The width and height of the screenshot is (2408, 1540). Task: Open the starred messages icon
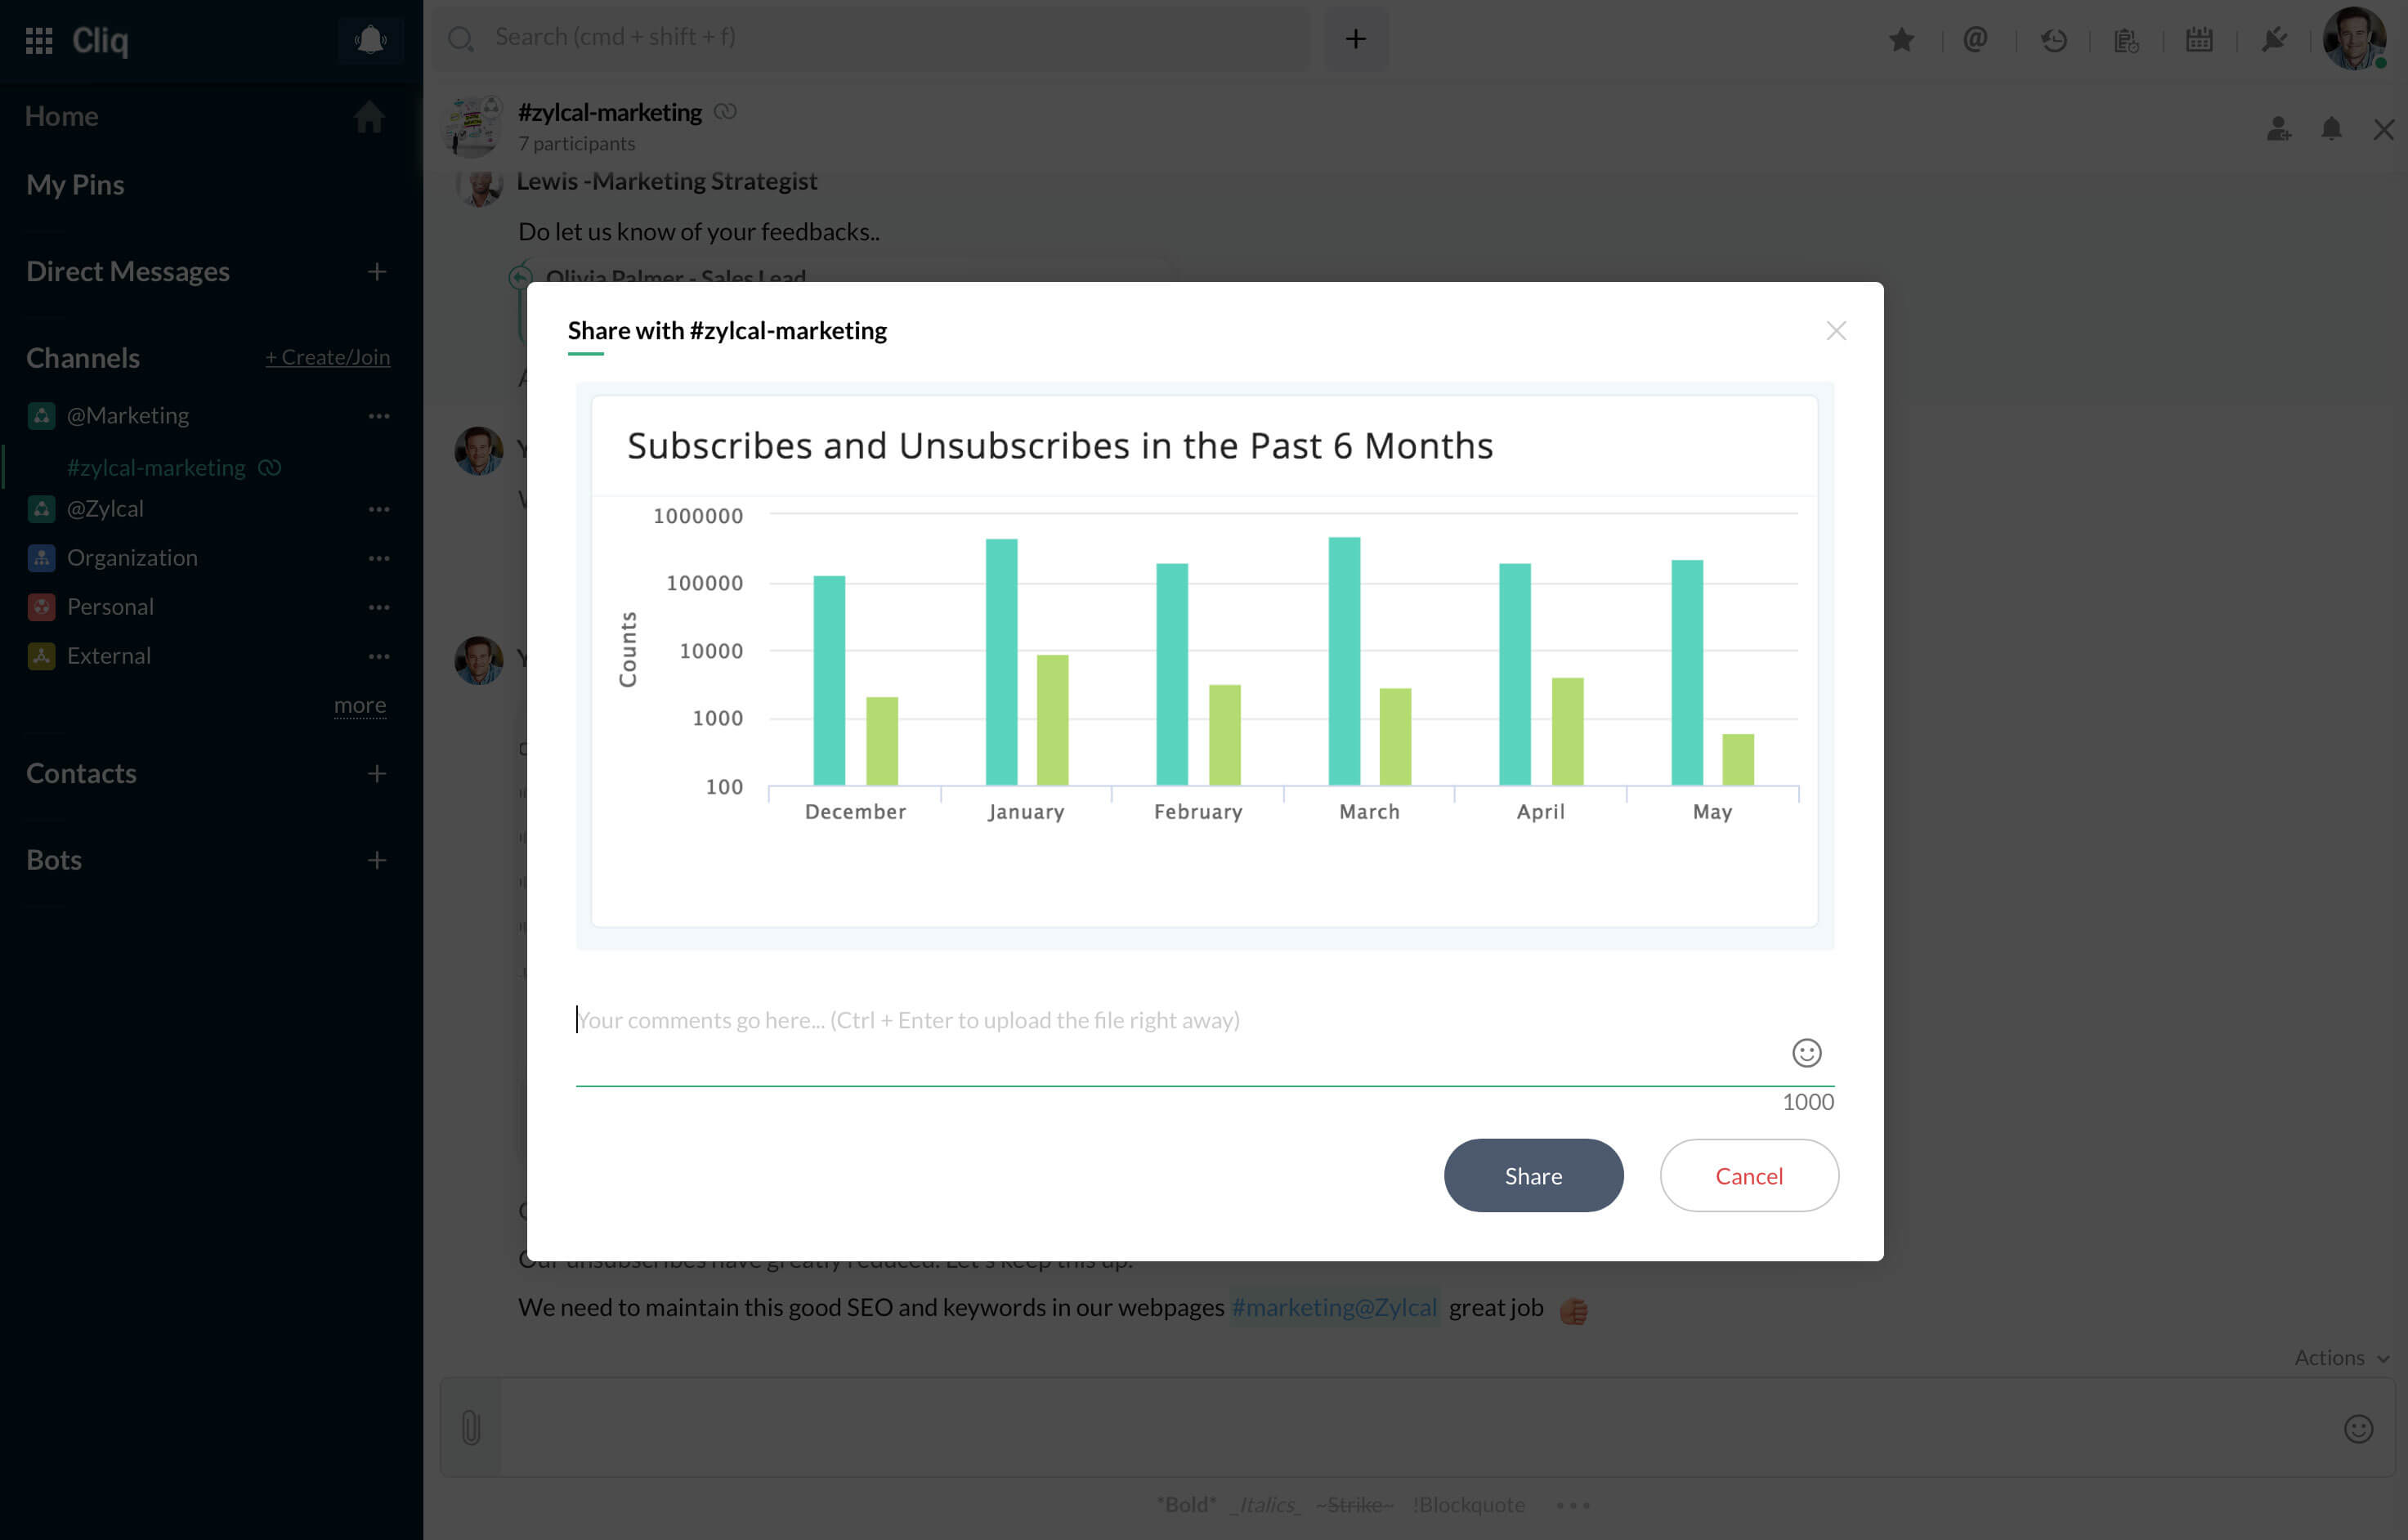tap(1901, 40)
